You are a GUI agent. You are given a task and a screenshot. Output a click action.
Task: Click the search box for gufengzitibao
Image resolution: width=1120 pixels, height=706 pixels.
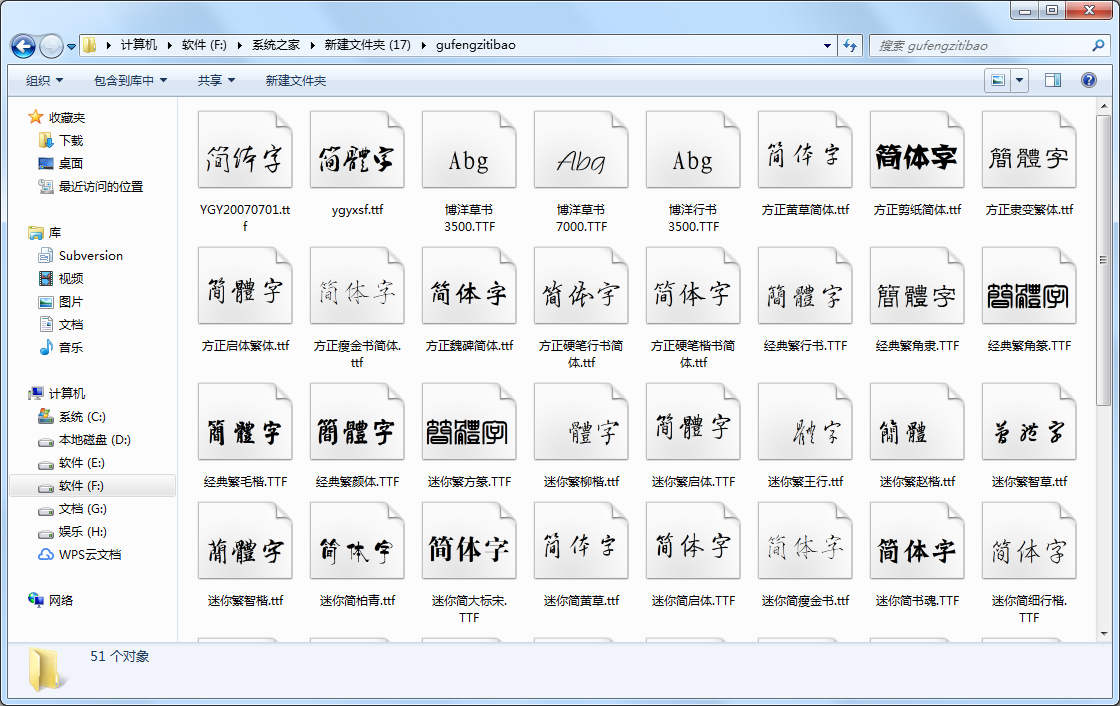tap(980, 46)
